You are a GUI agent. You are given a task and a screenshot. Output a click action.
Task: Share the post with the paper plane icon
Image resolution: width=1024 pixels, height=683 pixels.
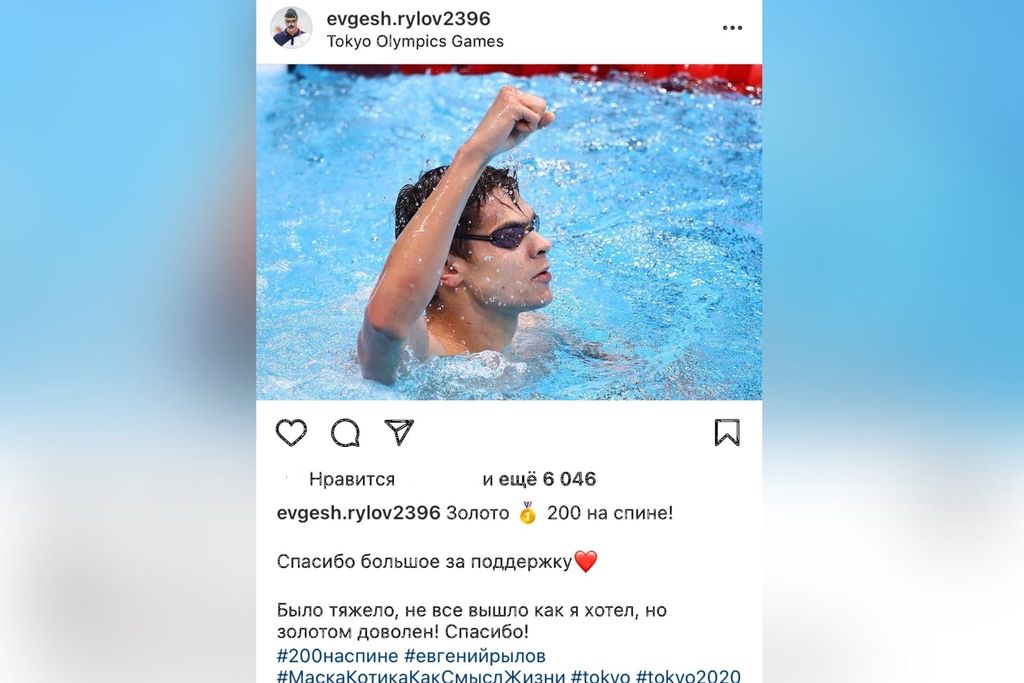(399, 432)
